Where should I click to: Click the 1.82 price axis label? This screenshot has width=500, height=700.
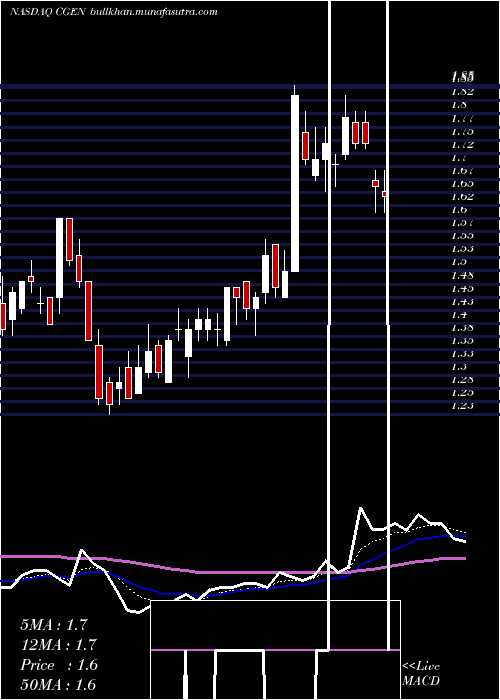(x=462, y=92)
